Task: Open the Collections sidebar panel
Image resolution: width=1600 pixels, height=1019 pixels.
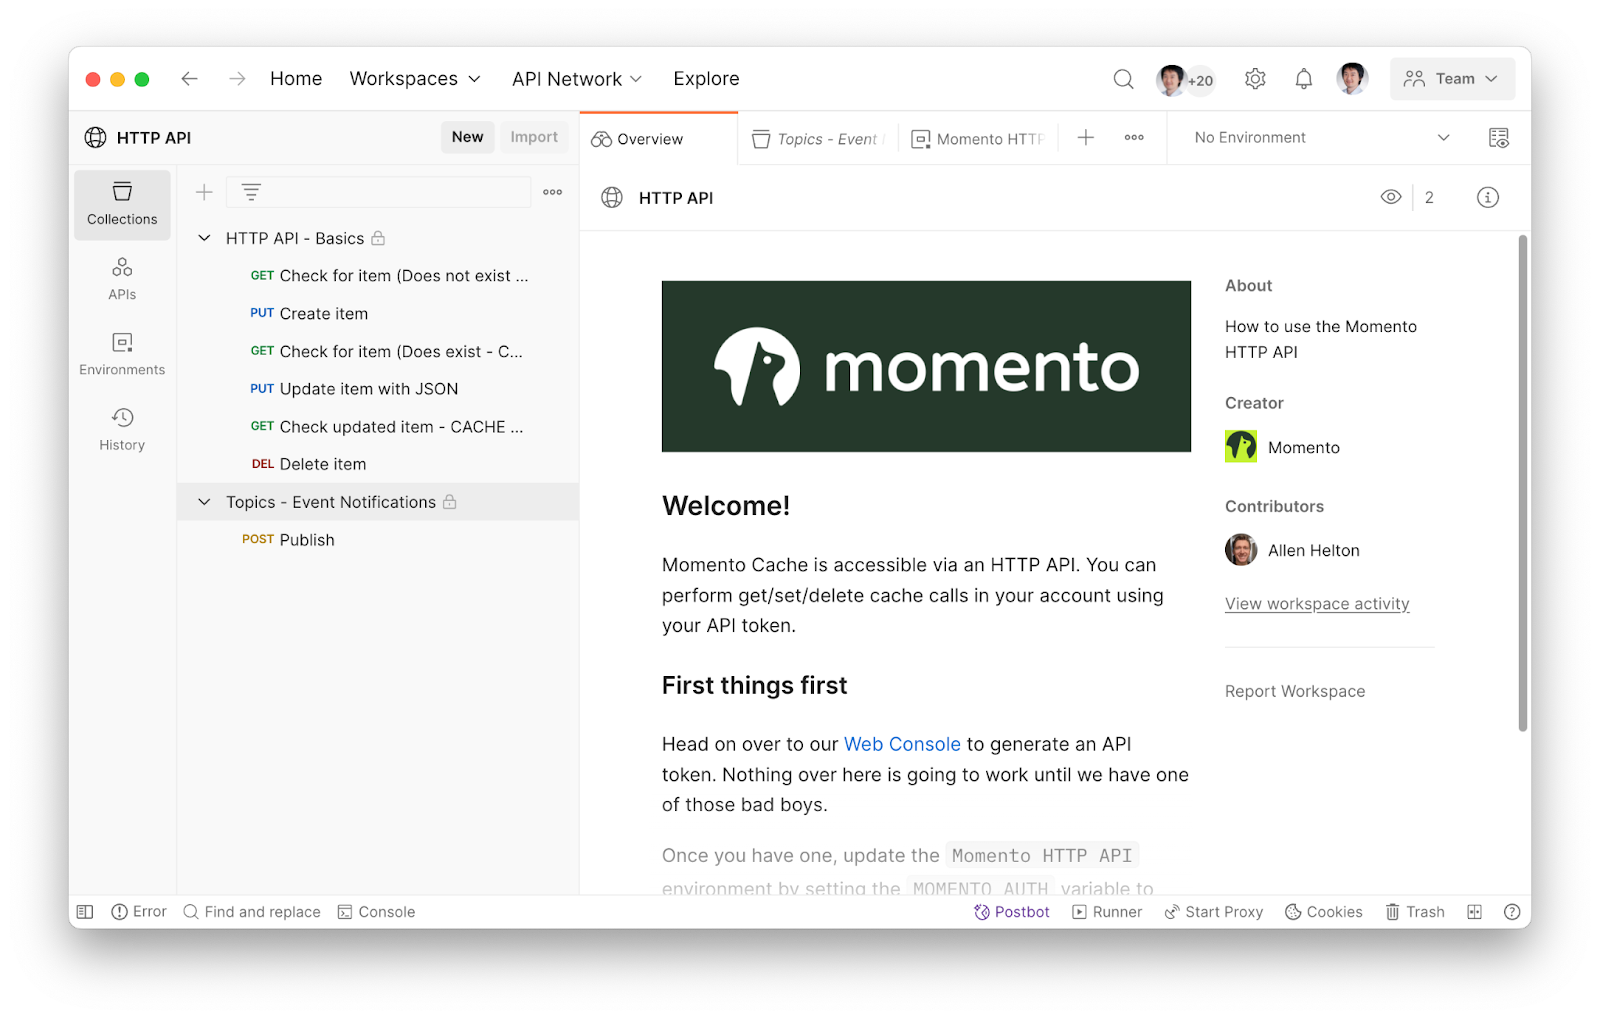Action: click(x=122, y=204)
